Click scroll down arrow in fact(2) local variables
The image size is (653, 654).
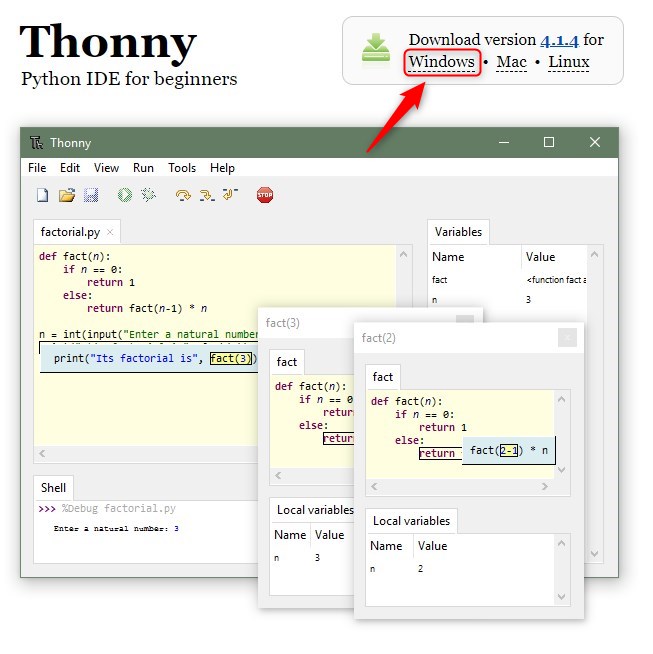coord(562,597)
